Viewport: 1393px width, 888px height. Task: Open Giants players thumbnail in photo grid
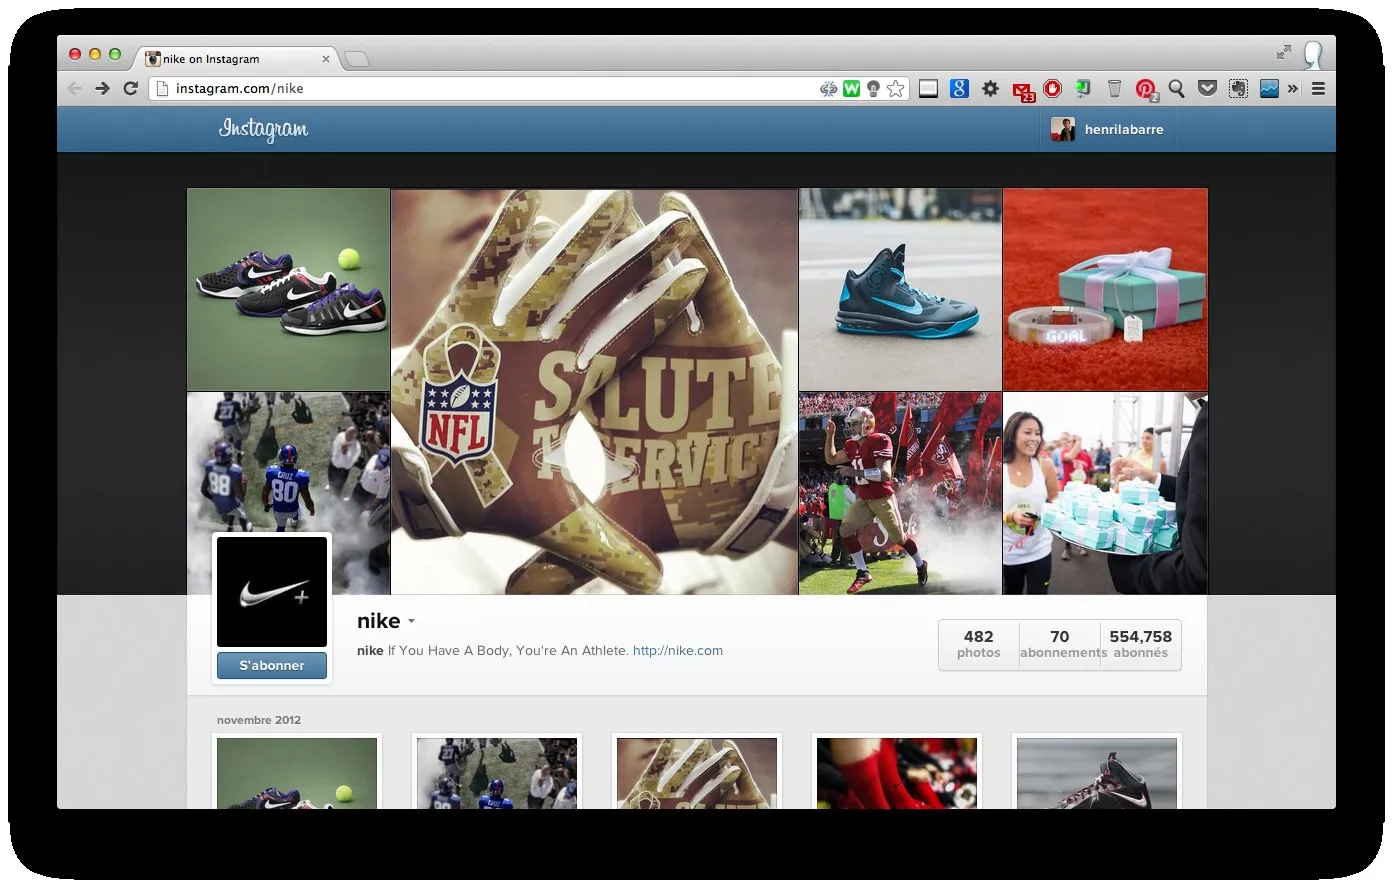click(x=497, y=773)
